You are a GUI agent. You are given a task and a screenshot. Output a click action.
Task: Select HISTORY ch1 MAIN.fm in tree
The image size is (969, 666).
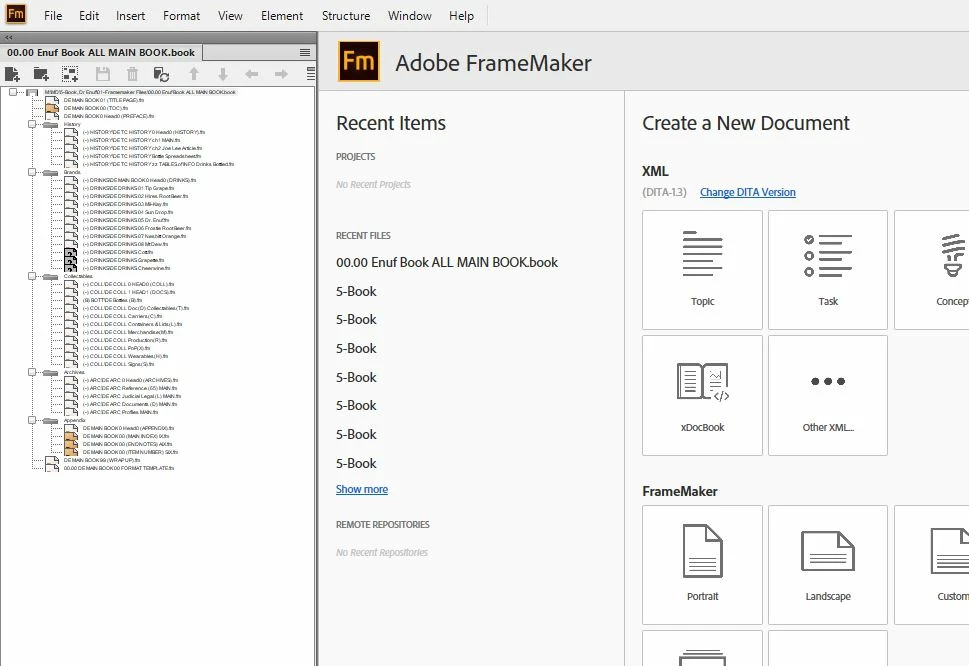(x=131, y=140)
